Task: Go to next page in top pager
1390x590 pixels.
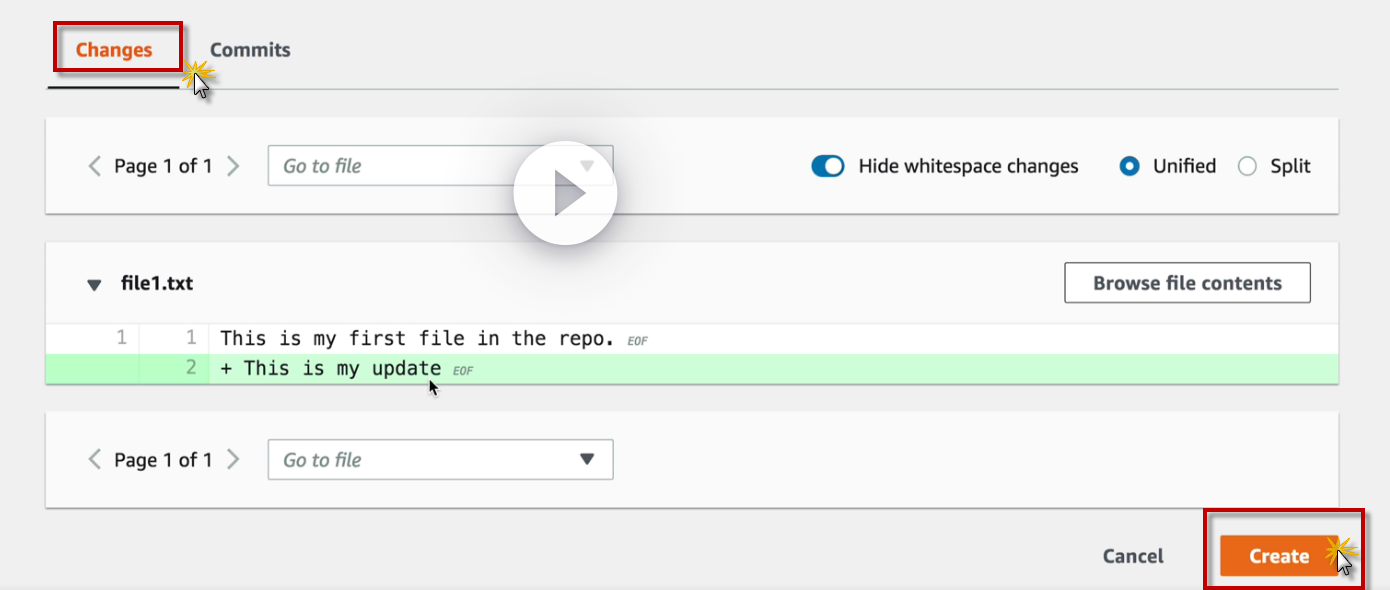Action: pos(233,166)
